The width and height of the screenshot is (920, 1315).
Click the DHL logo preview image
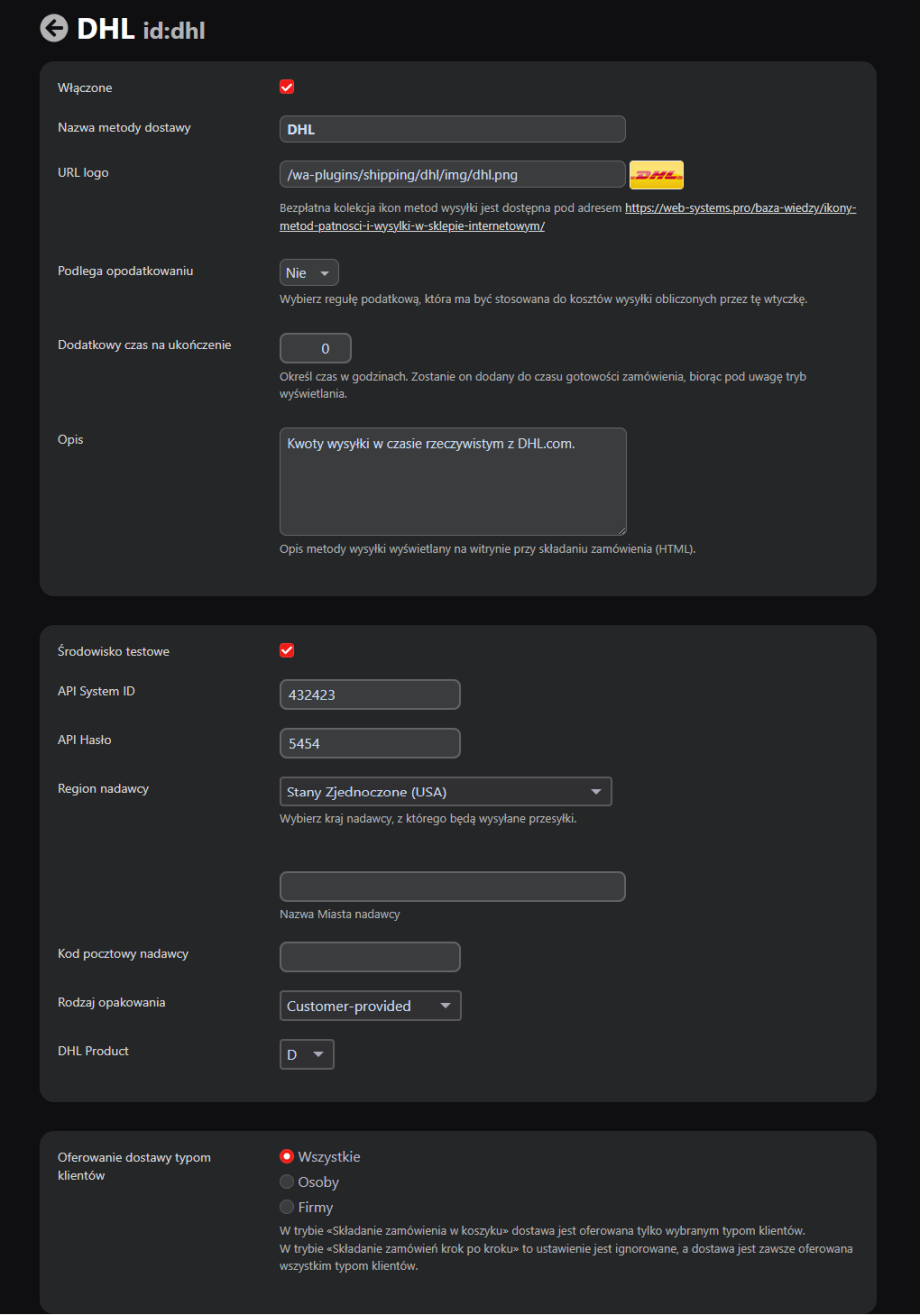tap(656, 174)
